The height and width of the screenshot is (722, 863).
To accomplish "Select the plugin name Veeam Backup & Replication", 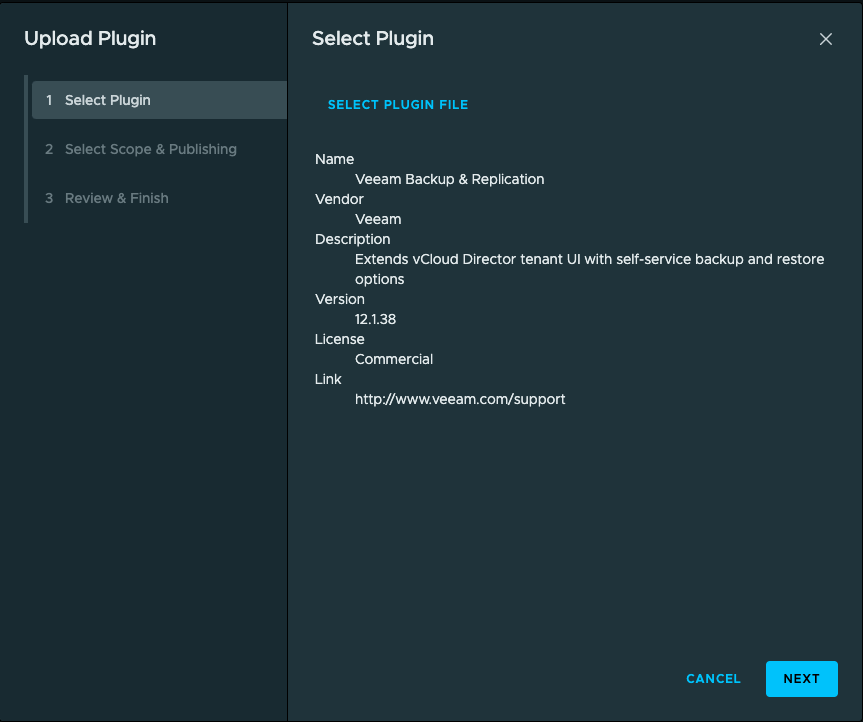I will (x=449, y=179).
